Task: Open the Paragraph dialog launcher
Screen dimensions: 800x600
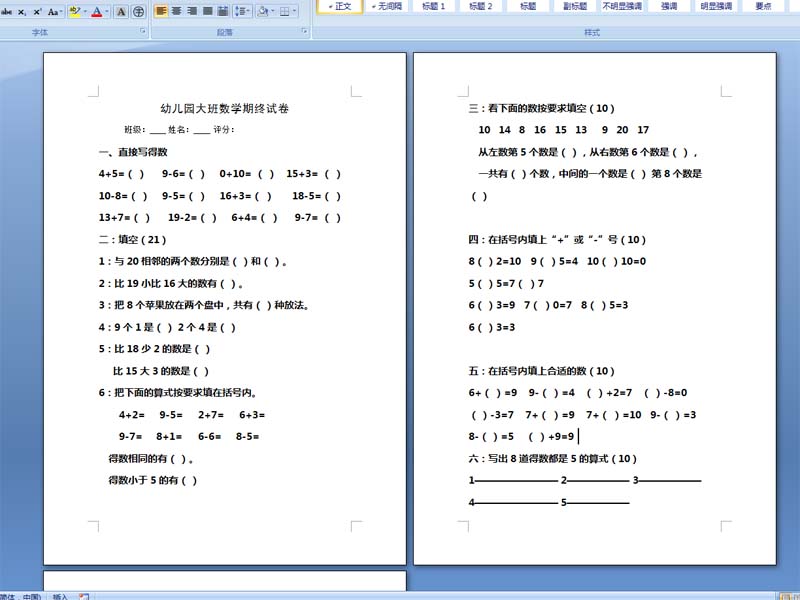Action: pyautogui.click(x=305, y=32)
